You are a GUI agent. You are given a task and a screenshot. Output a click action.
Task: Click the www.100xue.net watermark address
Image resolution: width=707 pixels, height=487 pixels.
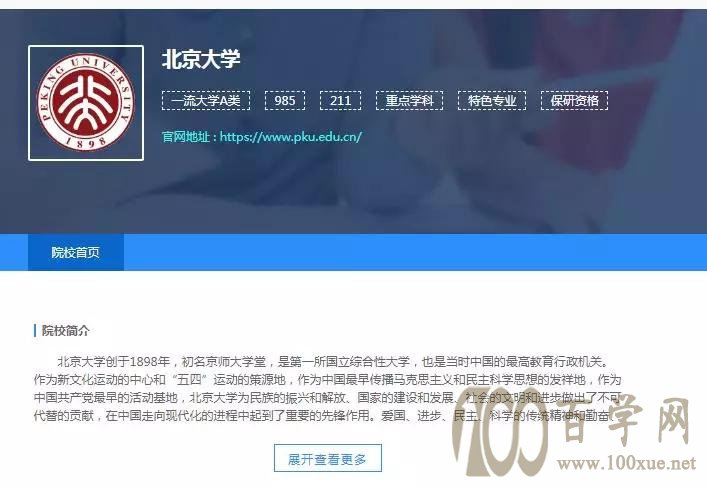[627, 463]
